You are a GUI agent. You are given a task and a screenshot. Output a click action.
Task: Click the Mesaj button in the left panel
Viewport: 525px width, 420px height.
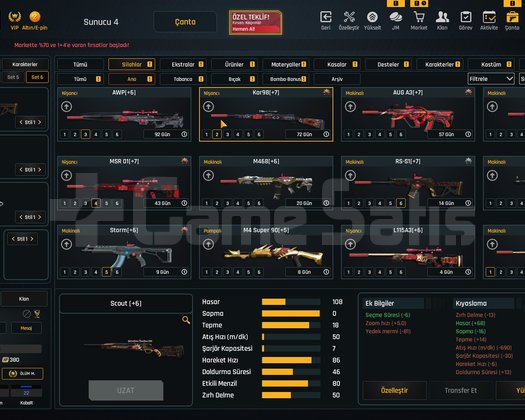(26, 328)
